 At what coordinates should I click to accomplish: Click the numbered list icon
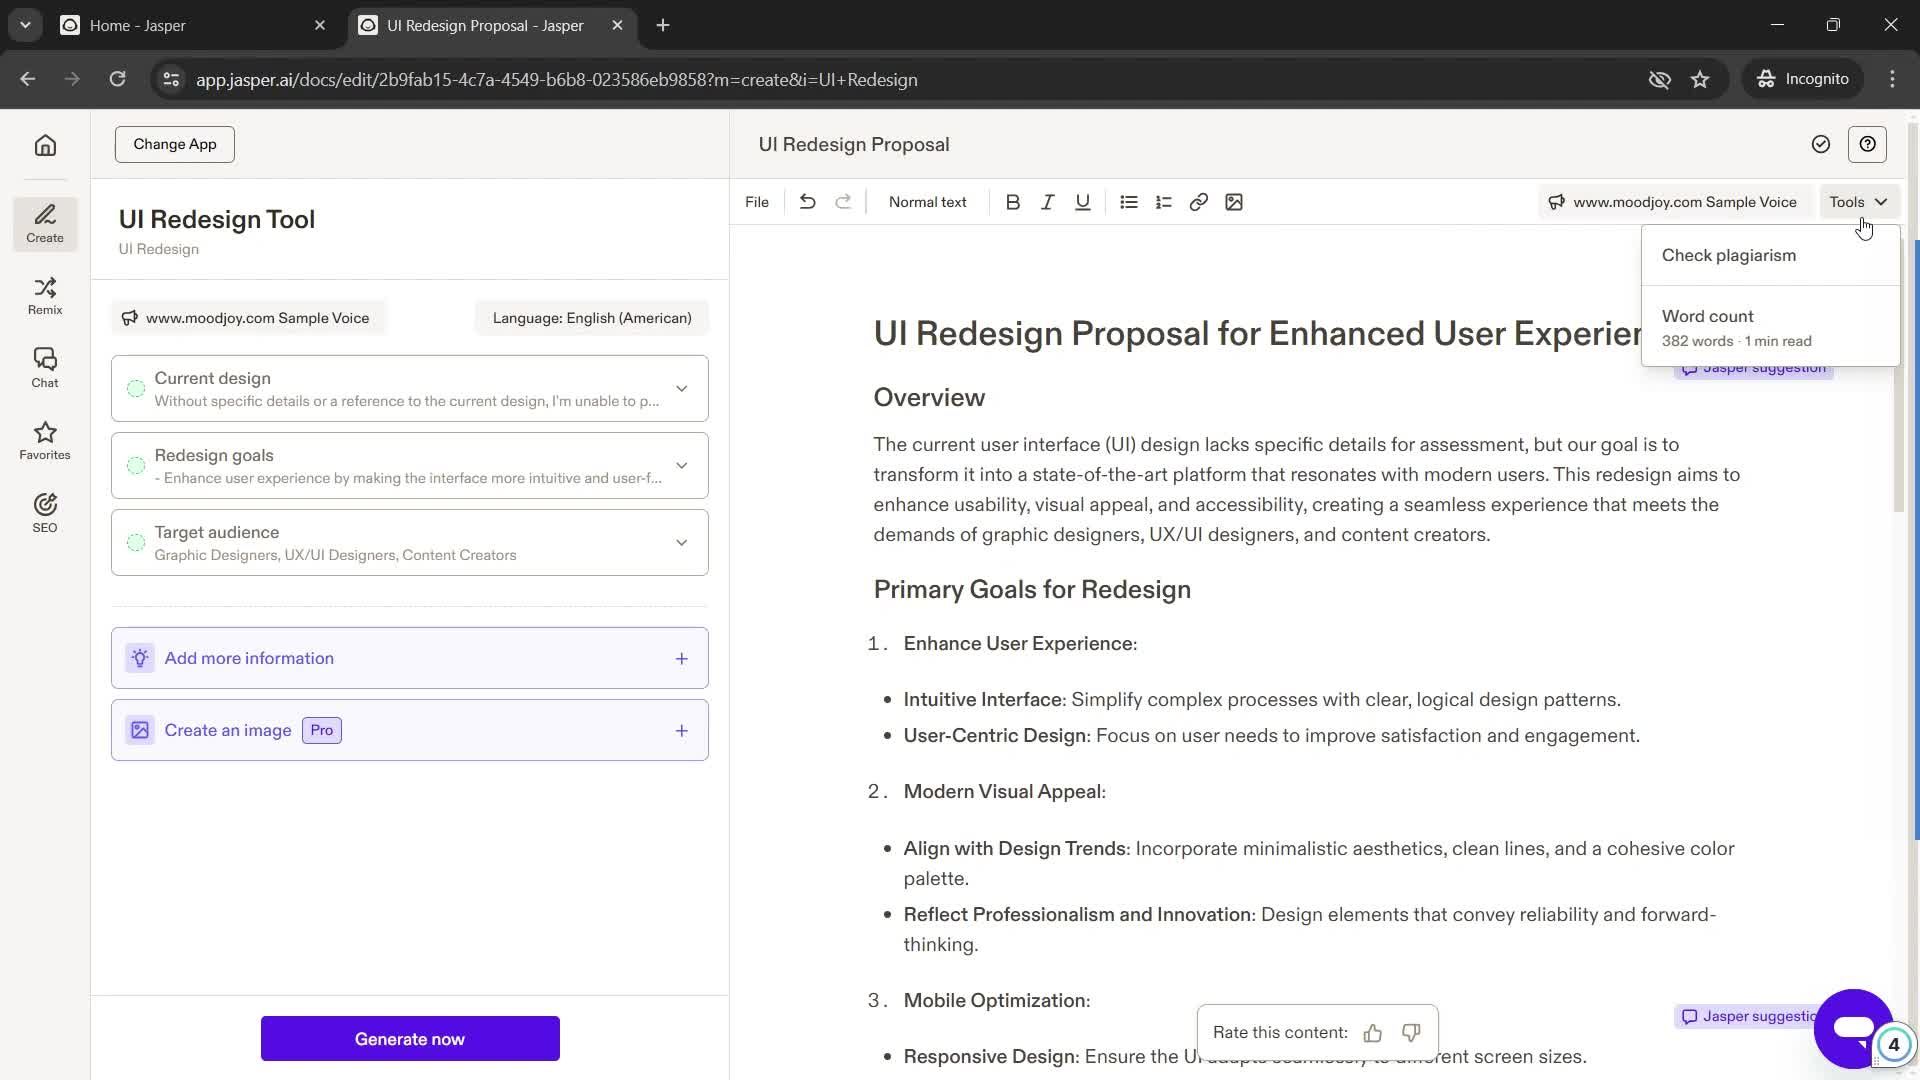coord(1163,202)
